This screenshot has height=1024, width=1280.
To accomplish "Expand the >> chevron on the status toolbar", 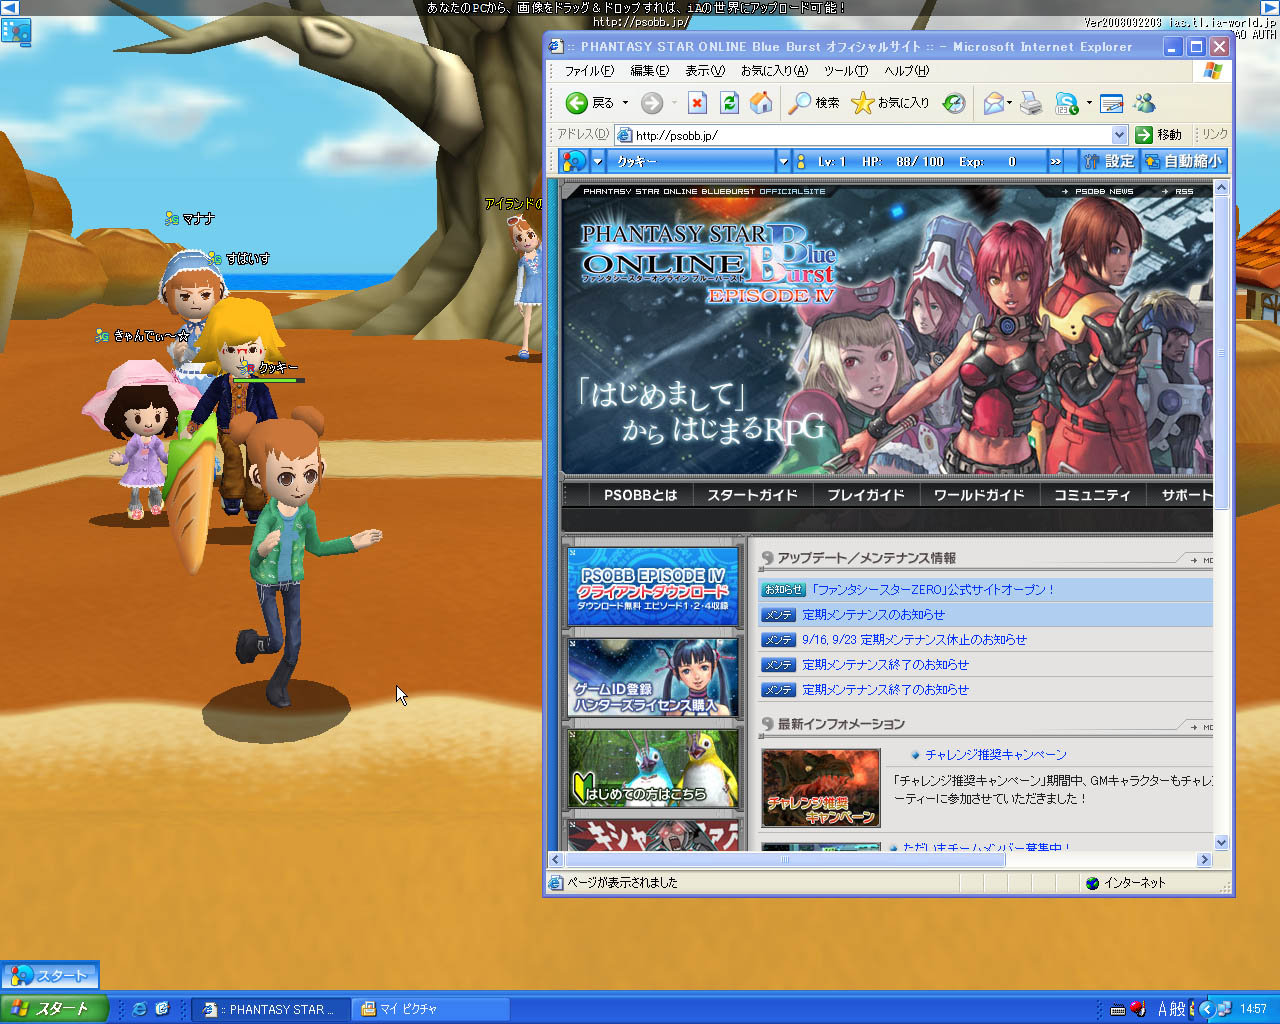I will [1055, 161].
